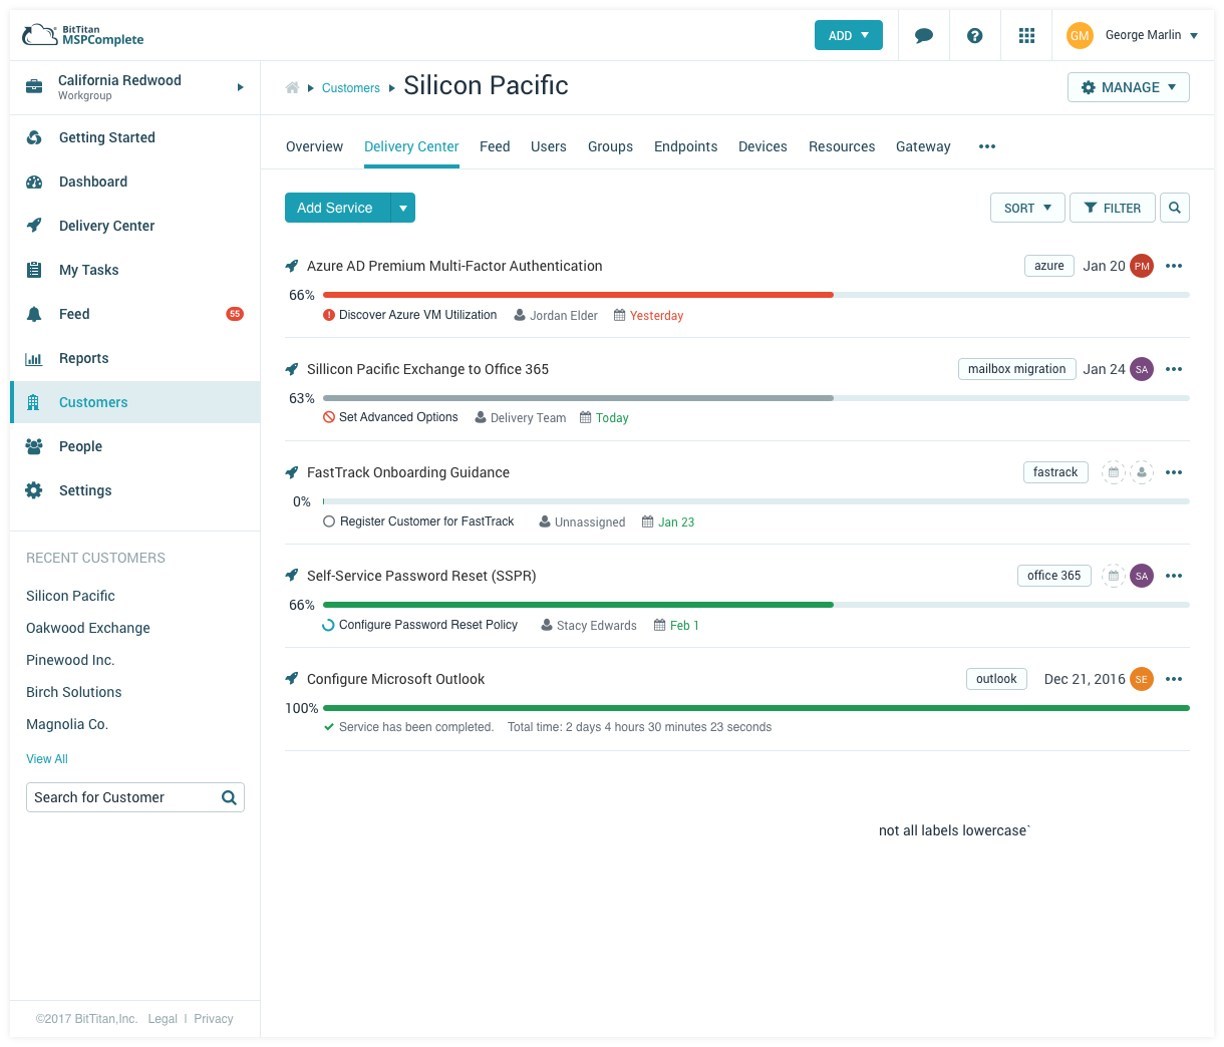The width and height of the screenshot is (1224, 1047).
Task: Check the circle for Register Customer for FastTrack
Action: 329,521
